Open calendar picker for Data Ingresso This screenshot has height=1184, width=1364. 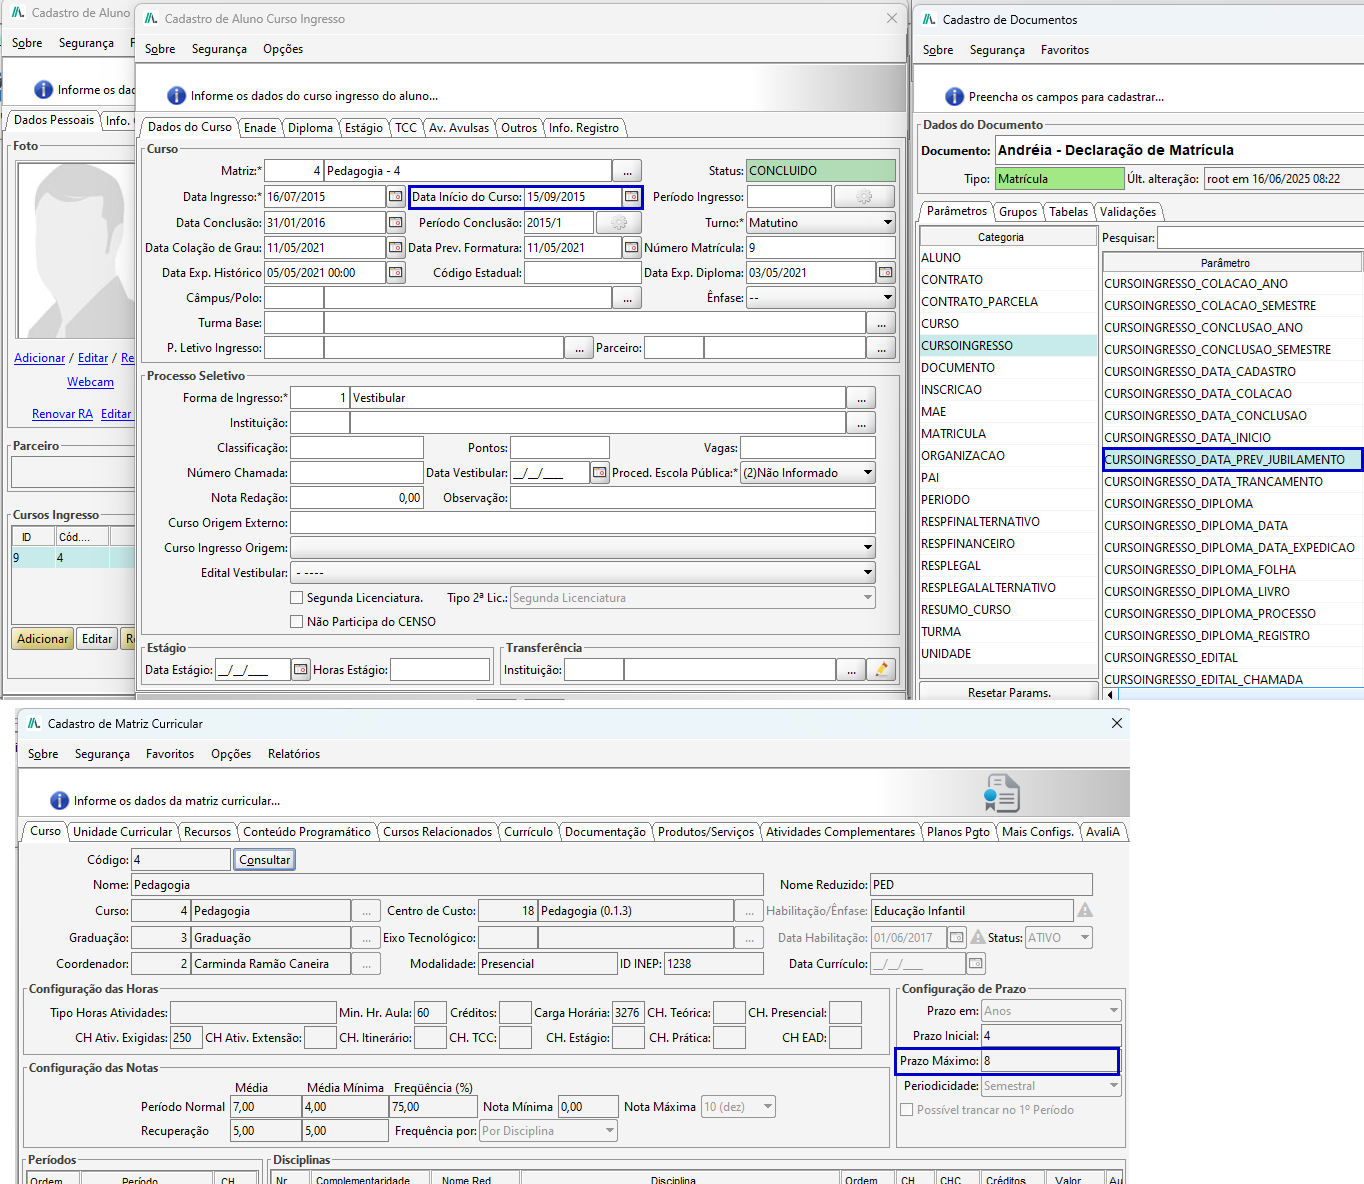pyautogui.click(x=396, y=197)
